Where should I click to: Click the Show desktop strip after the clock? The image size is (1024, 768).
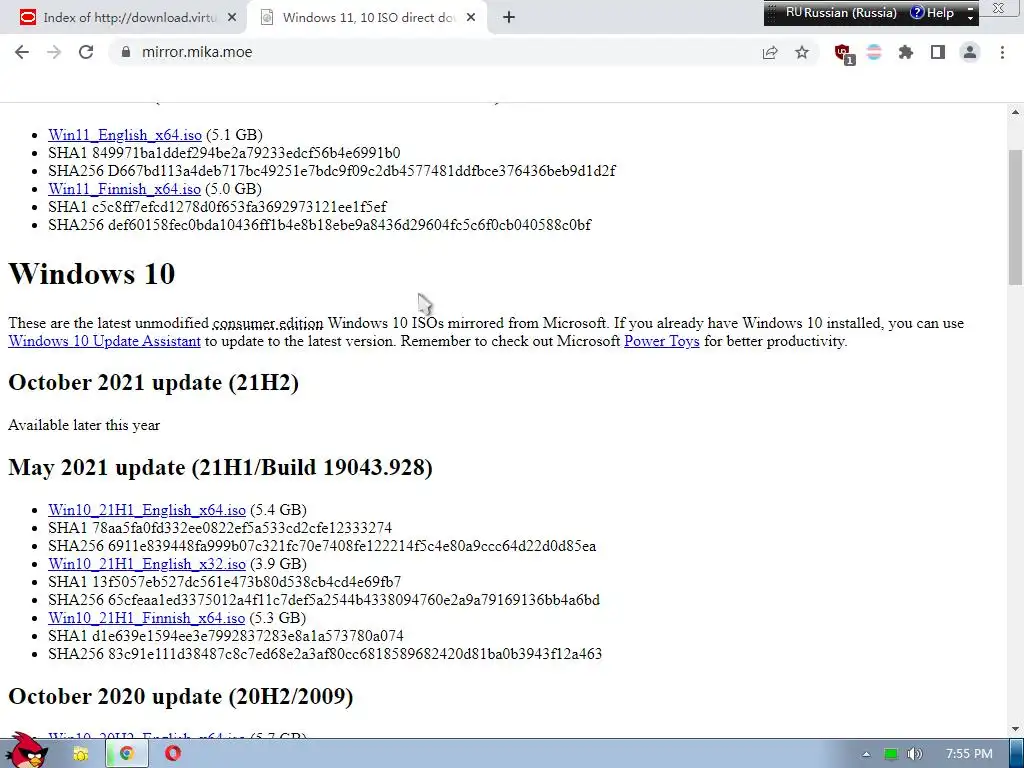click(1016, 754)
